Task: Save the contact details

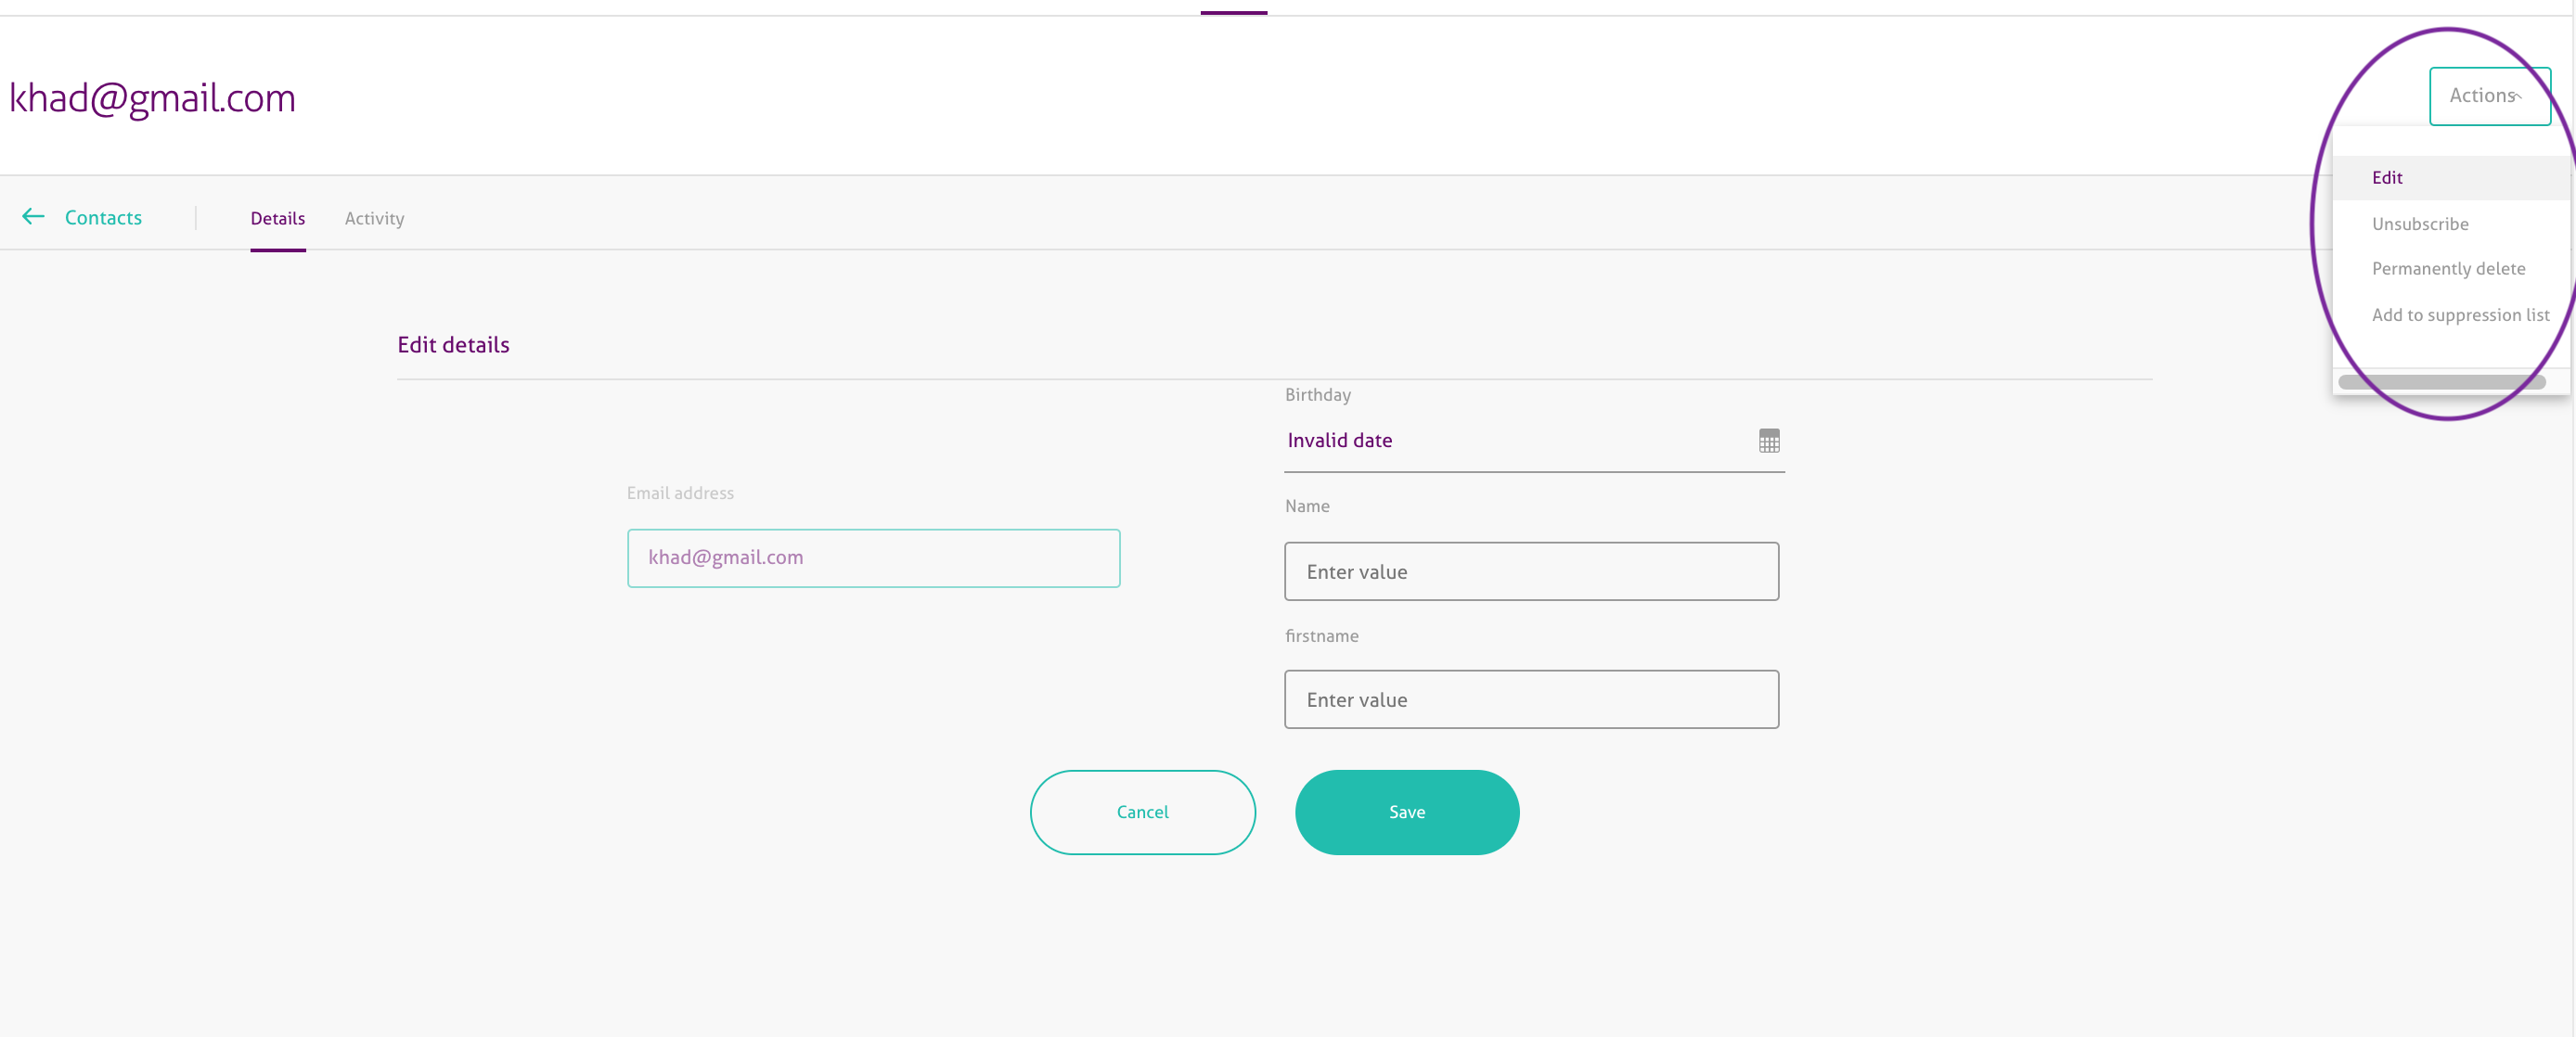Action: click(1406, 812)
